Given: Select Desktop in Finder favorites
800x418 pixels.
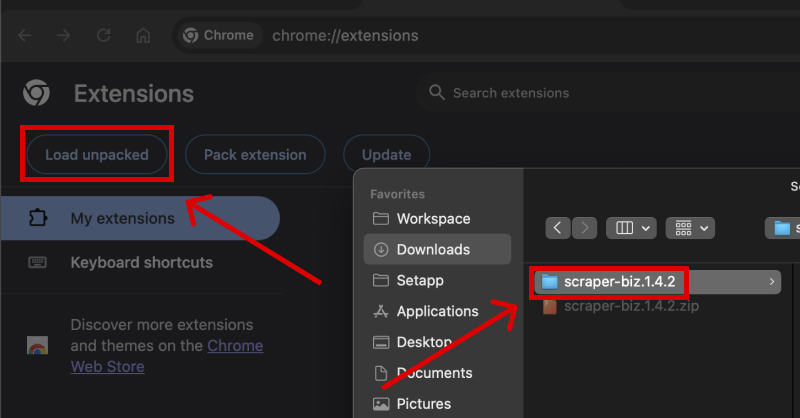Looking at the screenshot, I should pos(437,342).
